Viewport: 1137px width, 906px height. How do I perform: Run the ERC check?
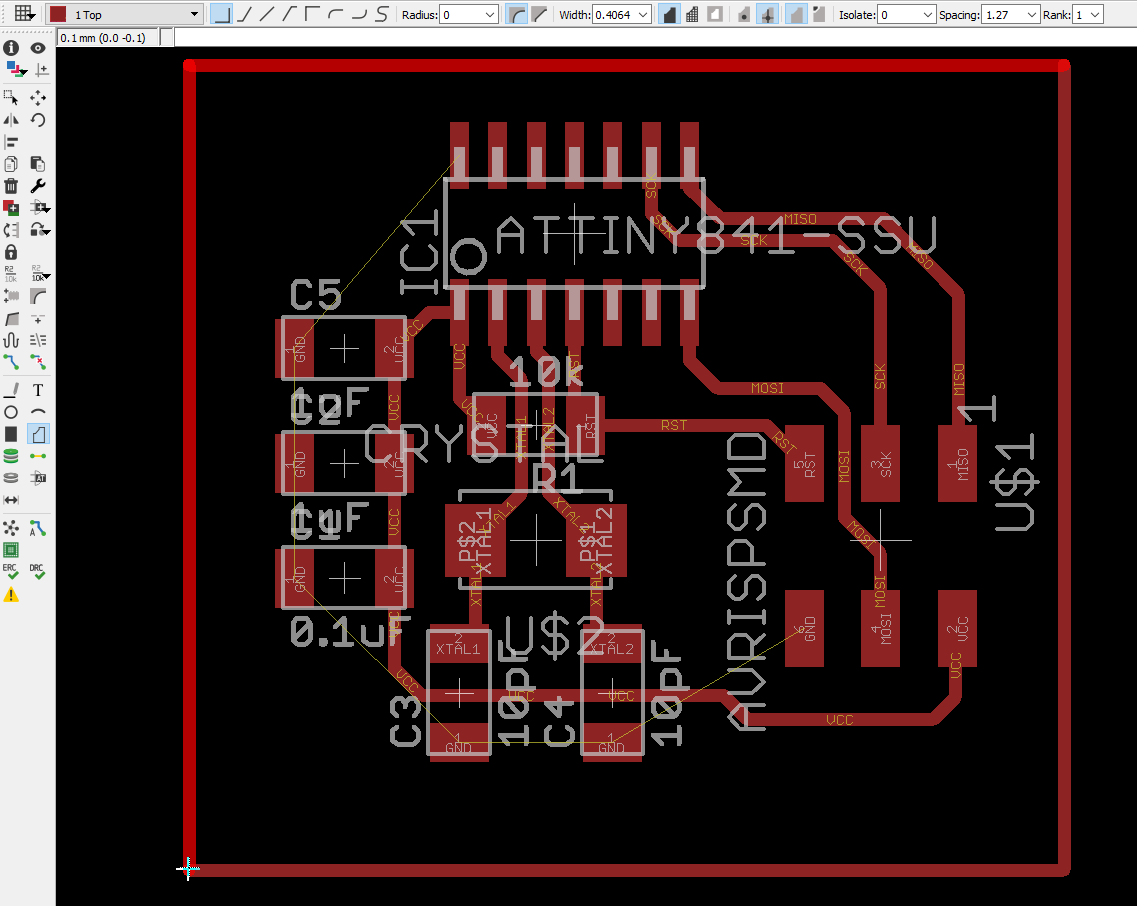click(10, 572)
